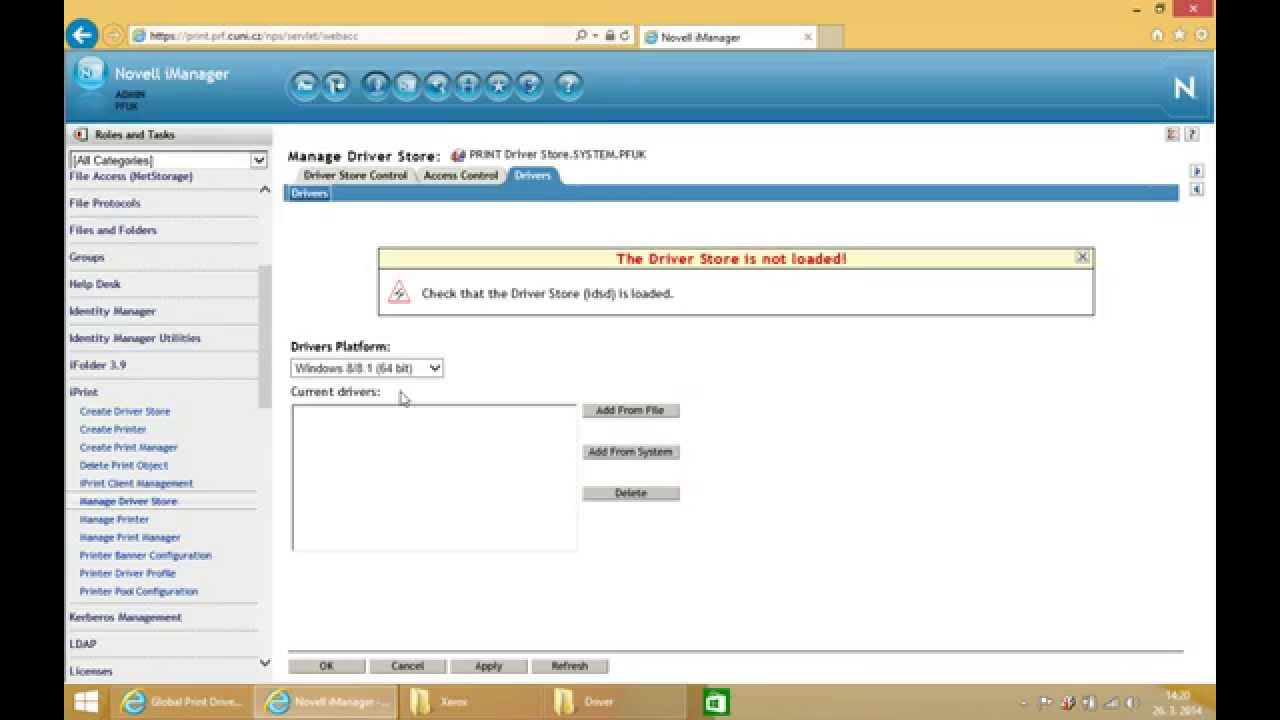Click the Exit icon in iManager toolbar

click(x=335, y=86)
